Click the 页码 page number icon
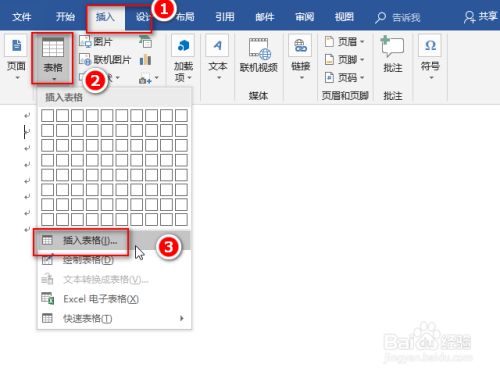 coord(329,78)
